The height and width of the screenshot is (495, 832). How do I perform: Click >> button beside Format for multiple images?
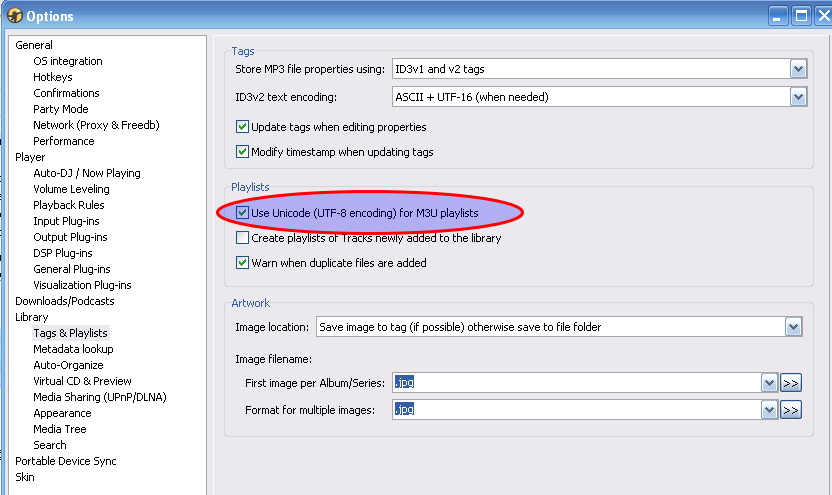pos(791,410)
